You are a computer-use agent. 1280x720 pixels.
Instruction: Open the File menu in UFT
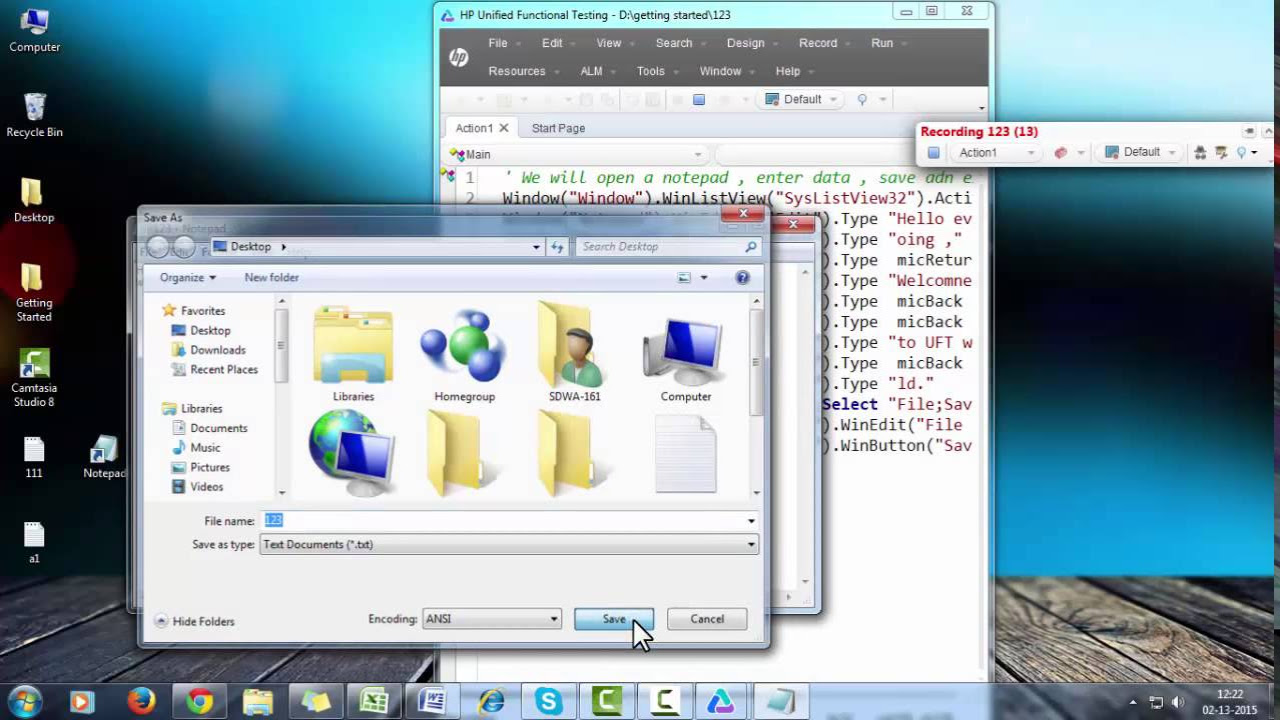(x=498, y=43)
